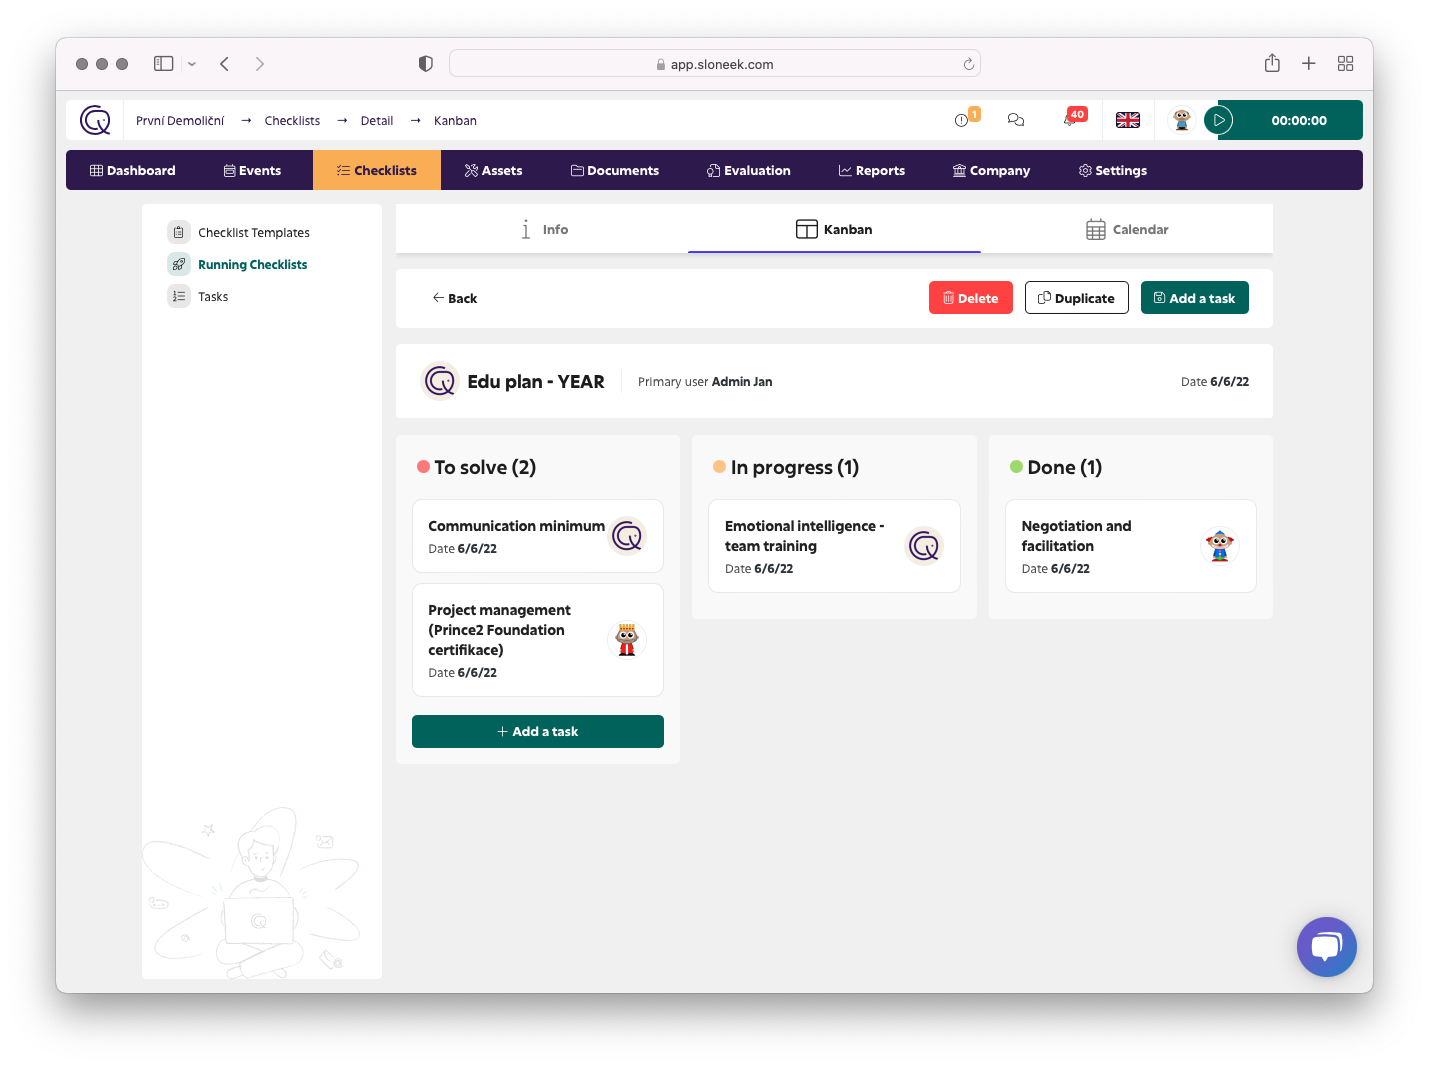
Task: Show Safari tab overview
Action: coord(1345,63)
